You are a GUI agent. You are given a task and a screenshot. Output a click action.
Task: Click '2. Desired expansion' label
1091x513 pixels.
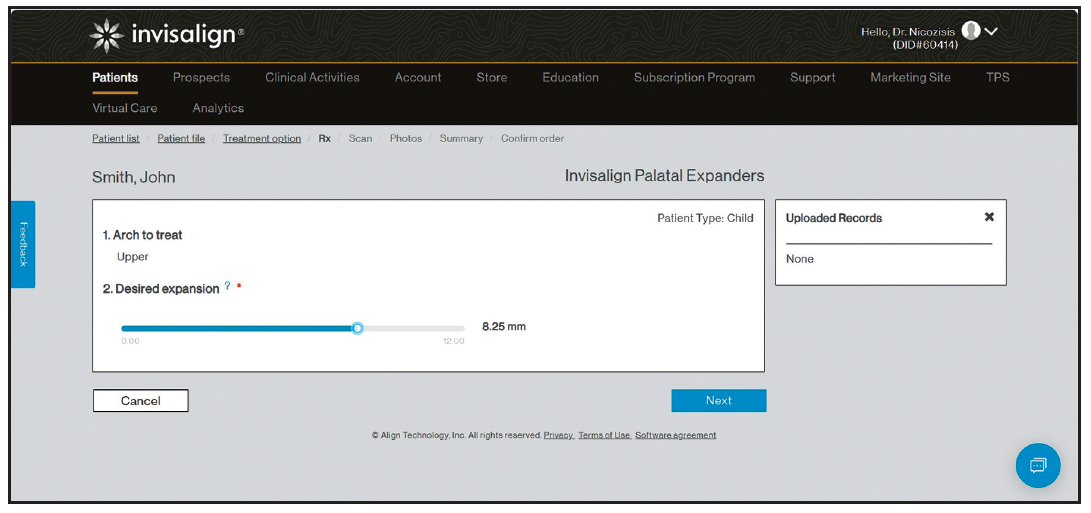click(161, 289)
